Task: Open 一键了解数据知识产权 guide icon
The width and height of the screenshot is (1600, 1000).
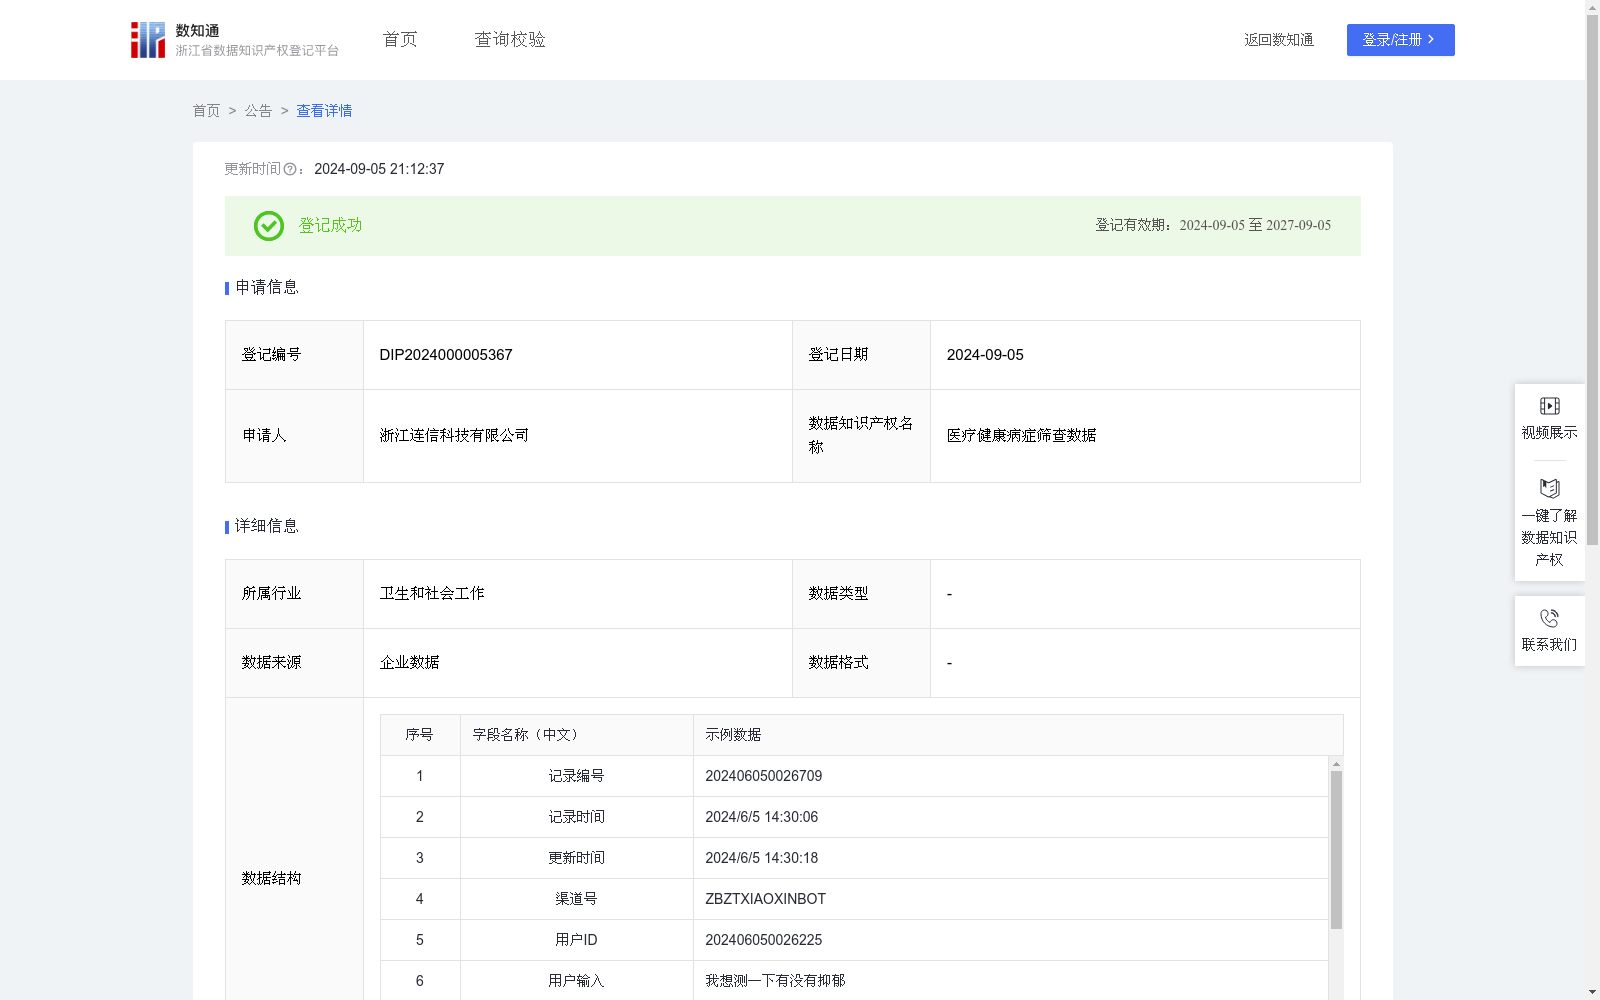Action: (x=1550, y=488)
